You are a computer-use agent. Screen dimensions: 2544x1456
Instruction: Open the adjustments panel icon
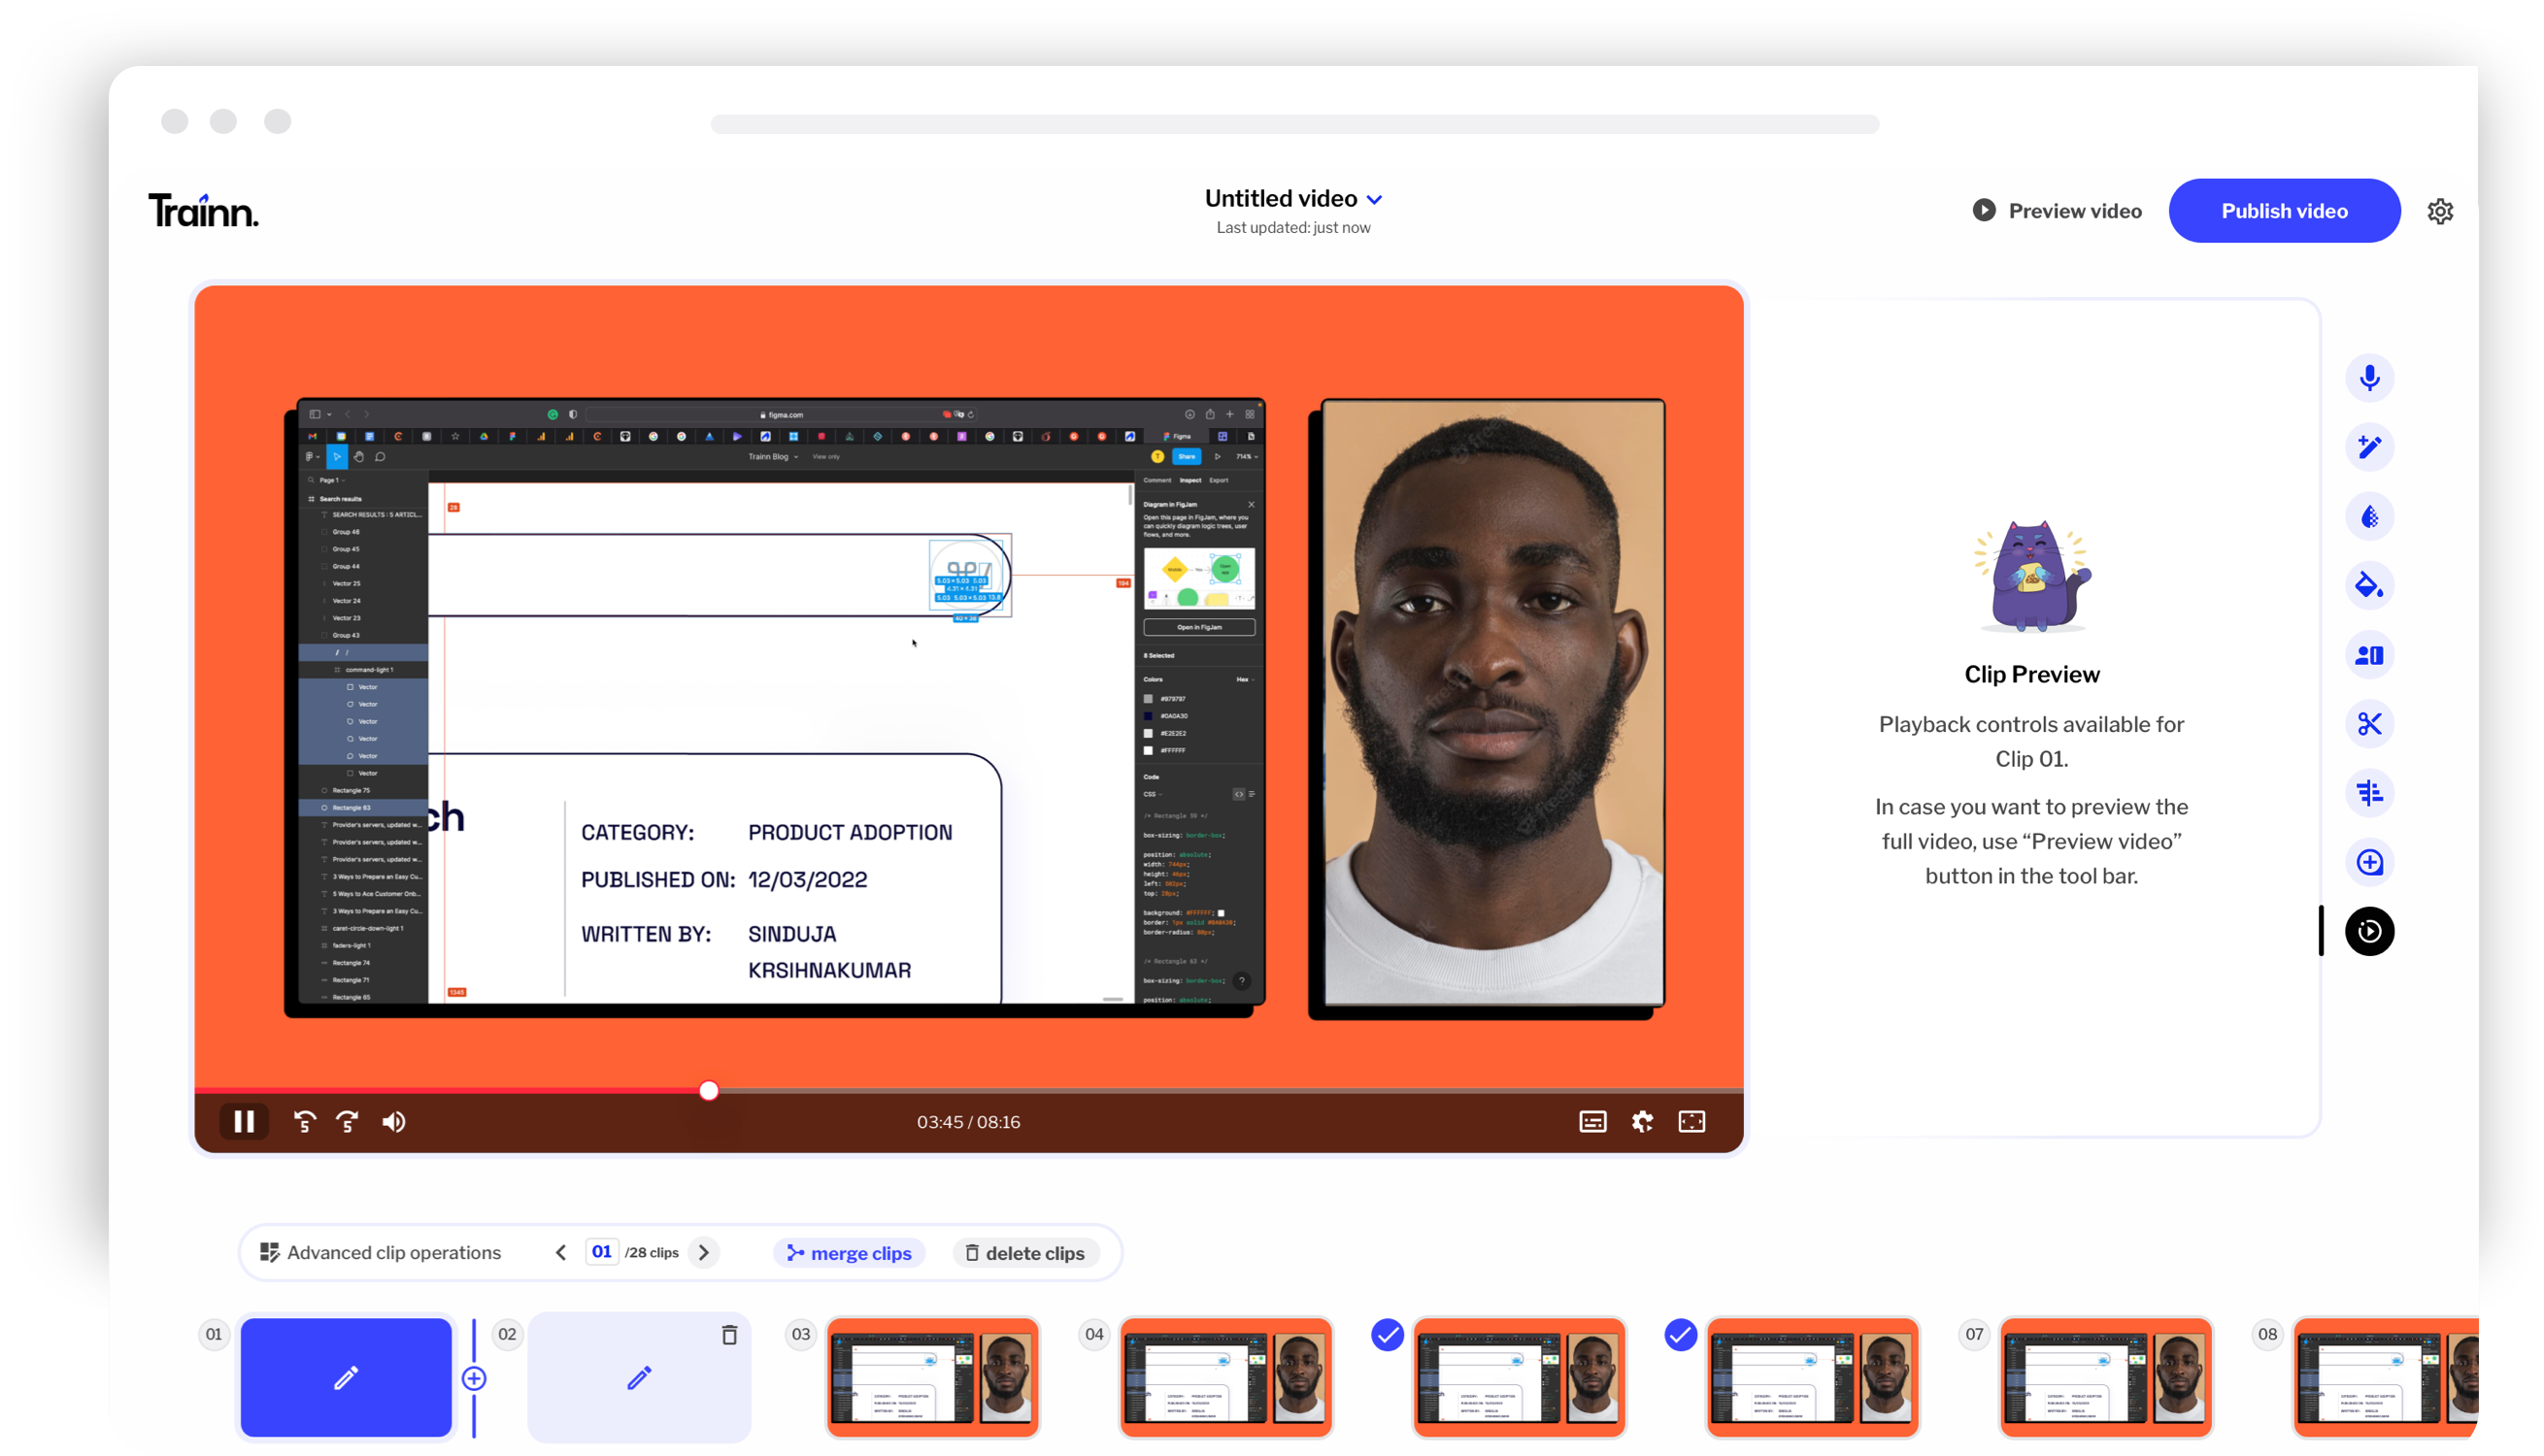tap(2369, 793)
